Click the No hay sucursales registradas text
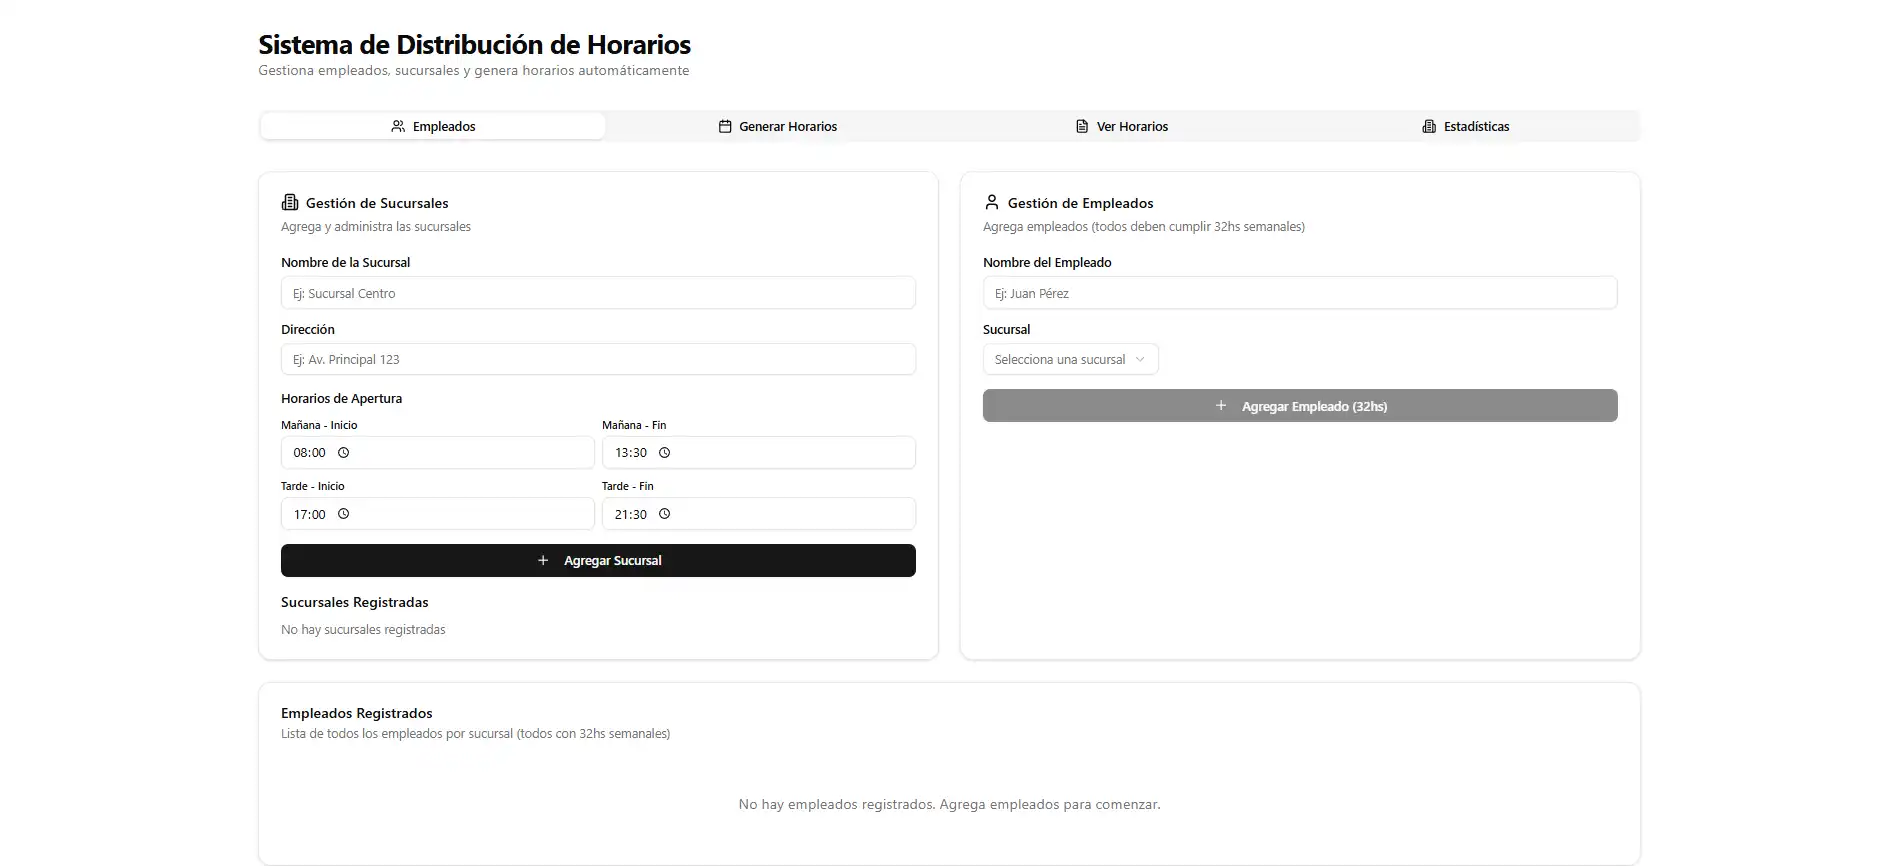Viewport: 1898px width, 866px height. (x=363, y=630)
